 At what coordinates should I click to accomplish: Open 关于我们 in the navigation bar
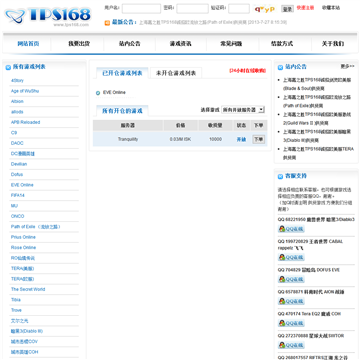[333, 44]
